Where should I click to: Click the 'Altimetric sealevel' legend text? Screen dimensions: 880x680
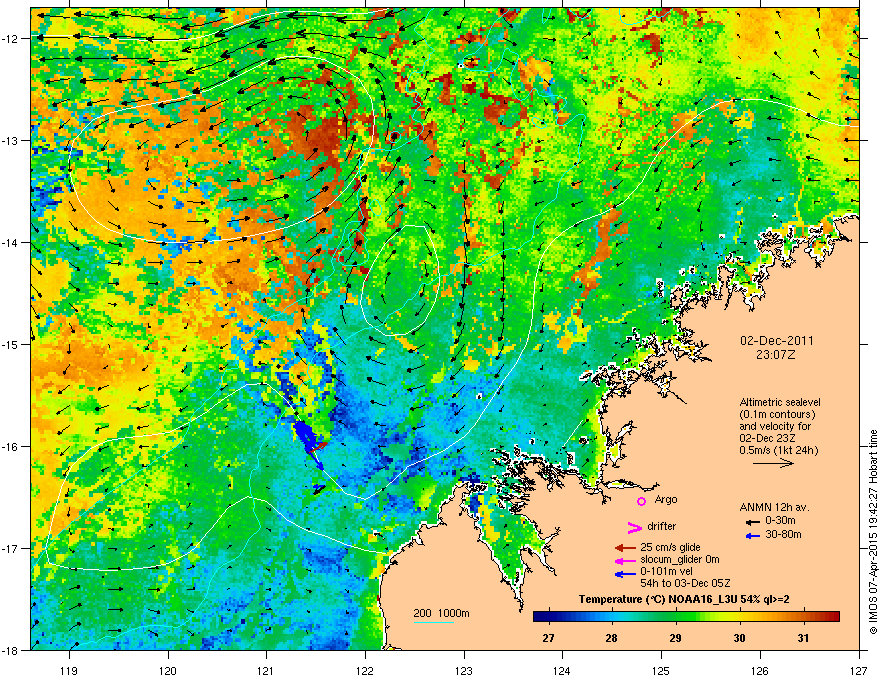[x=780, y=403]
